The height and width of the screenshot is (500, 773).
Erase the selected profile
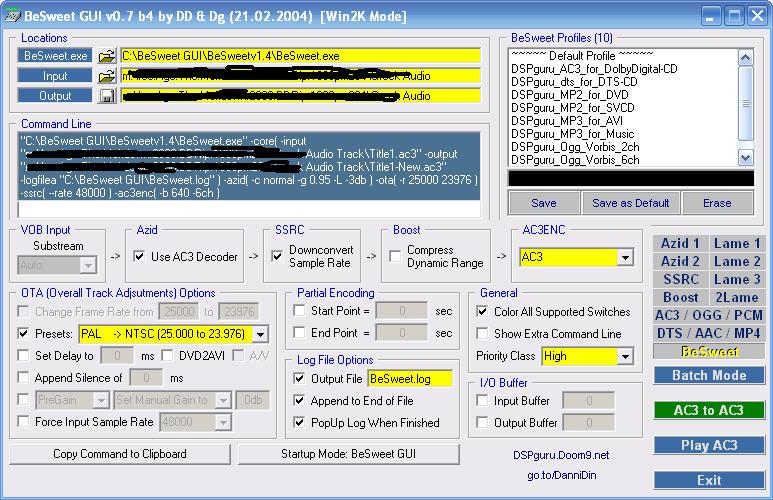[717, 203]
